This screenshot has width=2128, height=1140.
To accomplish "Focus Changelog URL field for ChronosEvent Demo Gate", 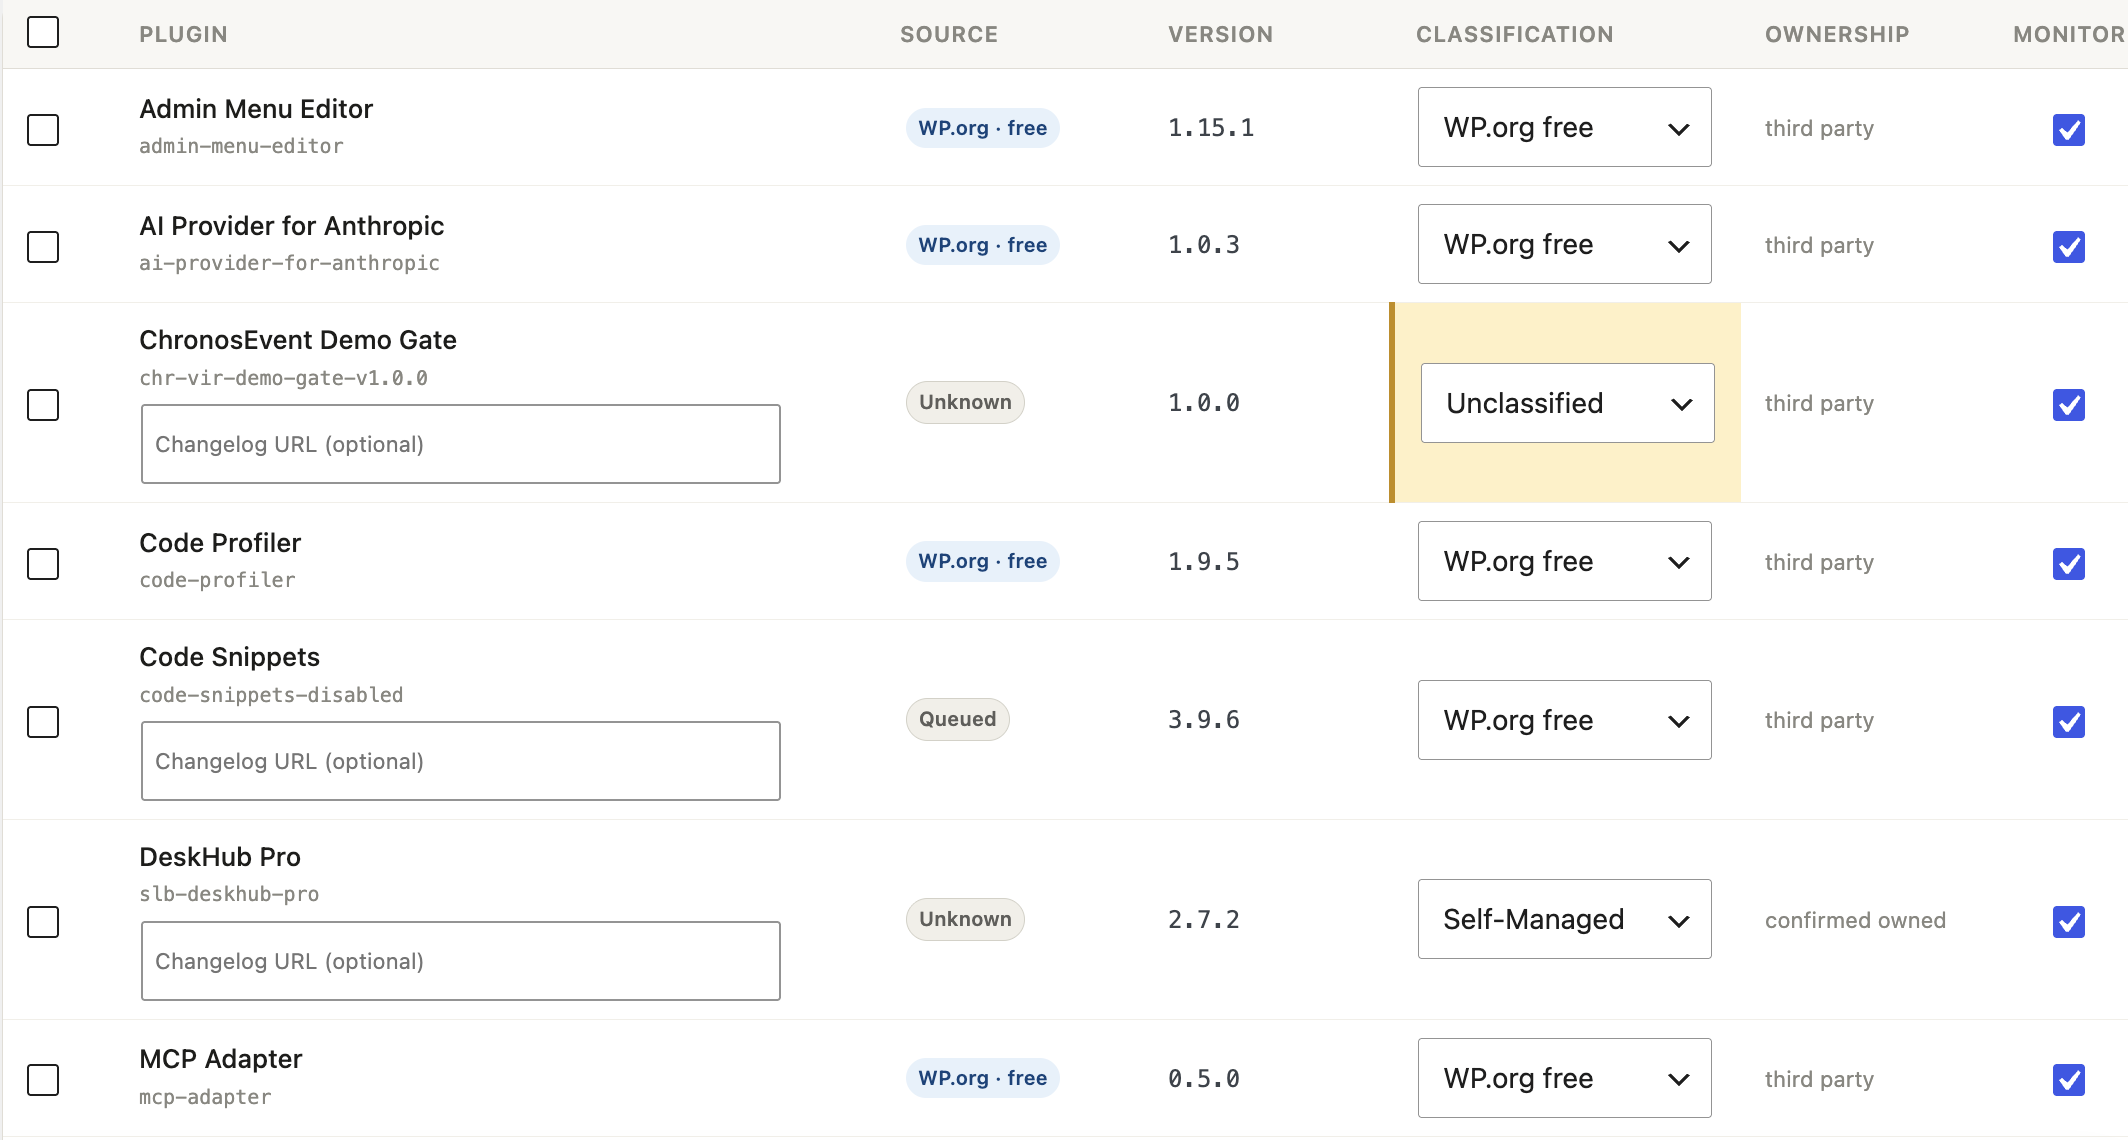I will pyautogui.click(x=461, y=444).
